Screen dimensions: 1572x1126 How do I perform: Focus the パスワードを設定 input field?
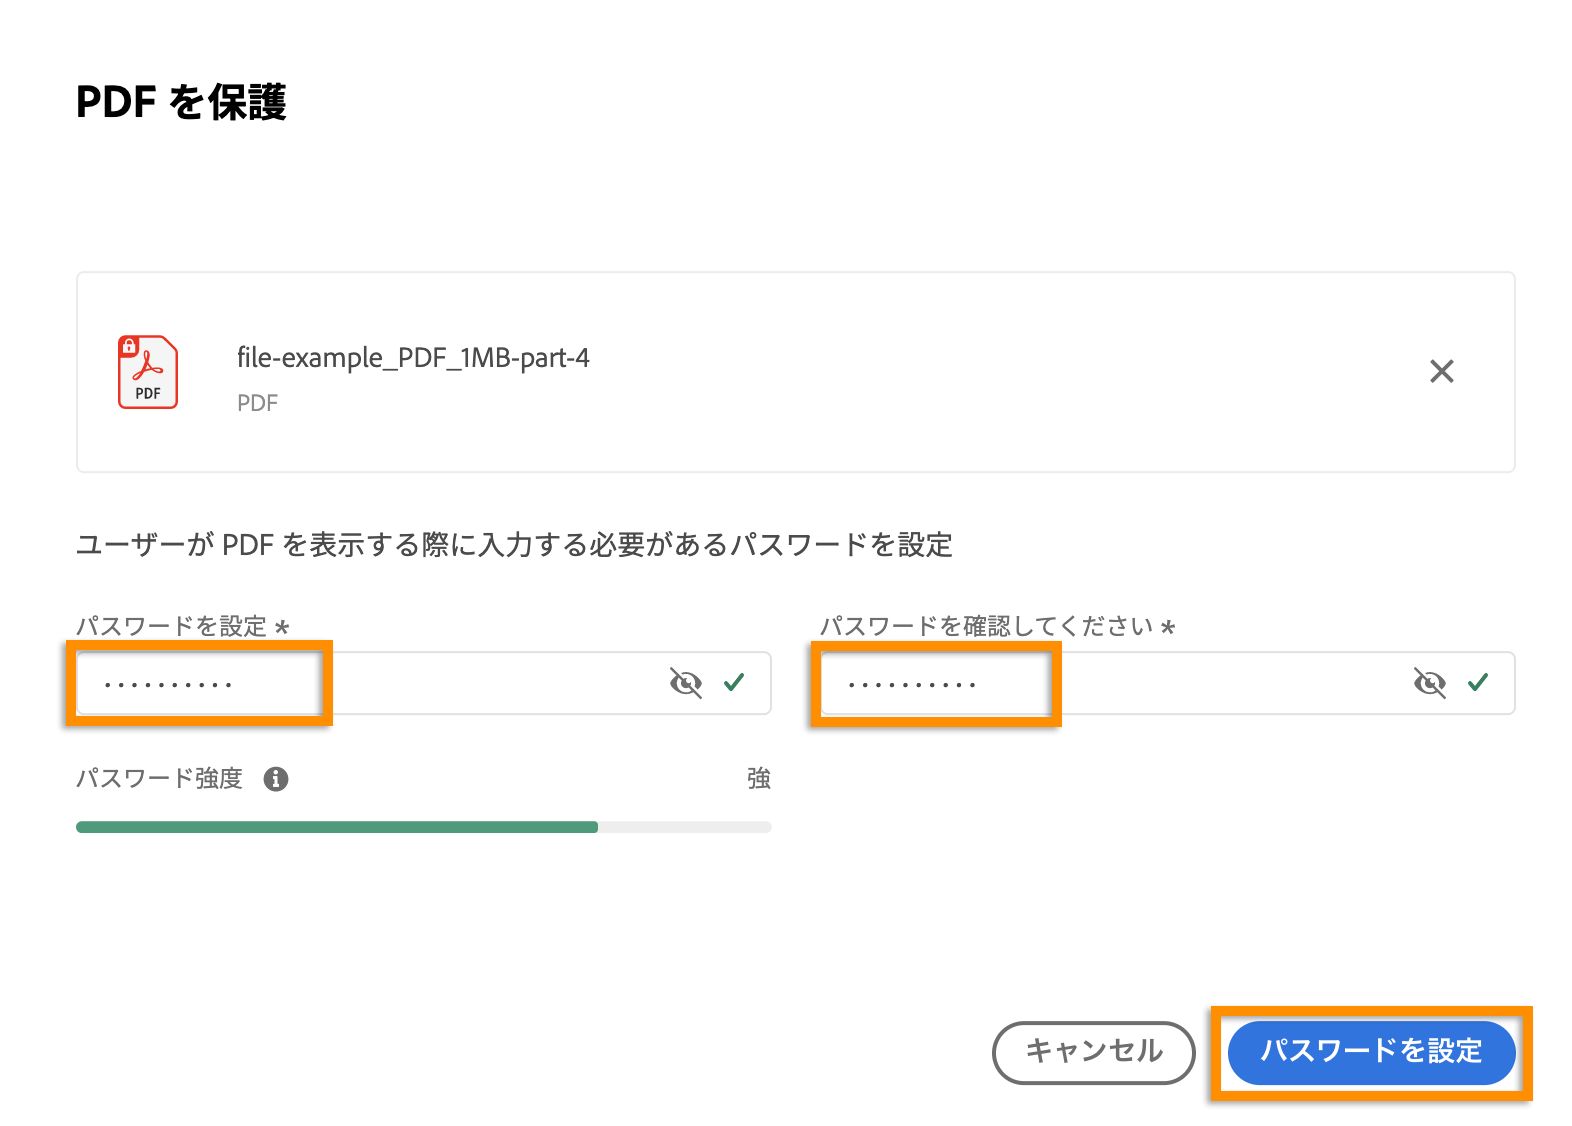(x=423, y=683)
